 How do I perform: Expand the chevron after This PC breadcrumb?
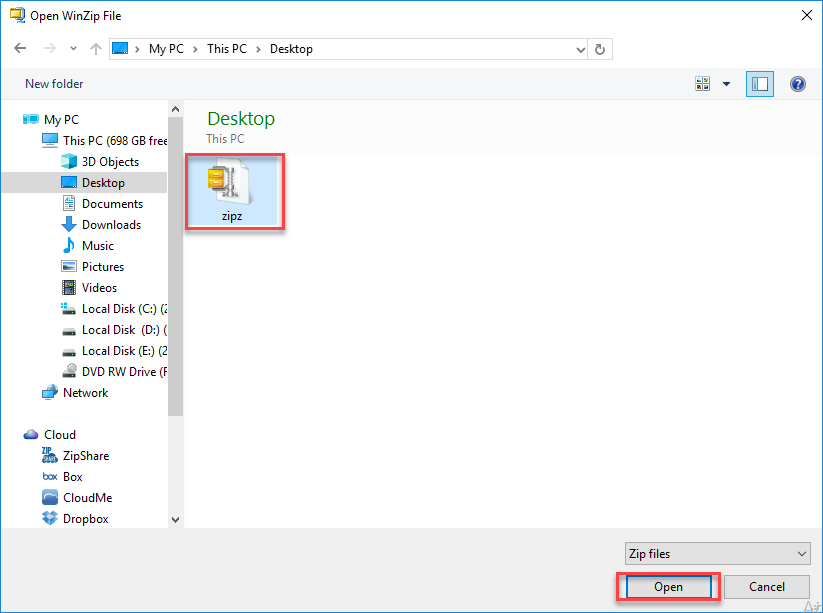point(258,49)
